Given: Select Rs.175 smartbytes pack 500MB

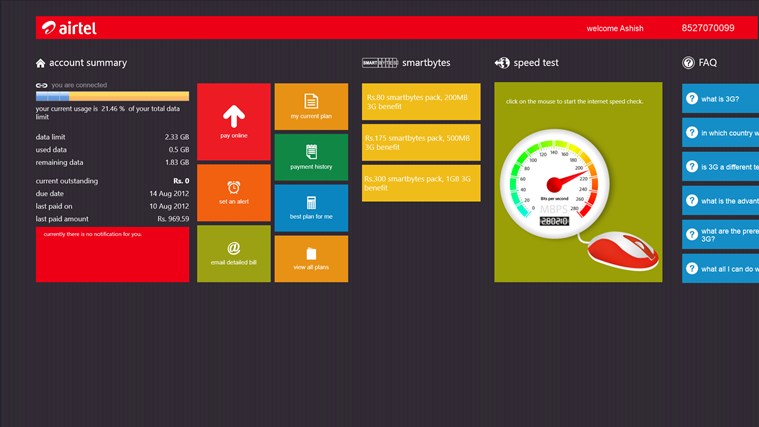Looking at the screenshot, I should 421,142.
